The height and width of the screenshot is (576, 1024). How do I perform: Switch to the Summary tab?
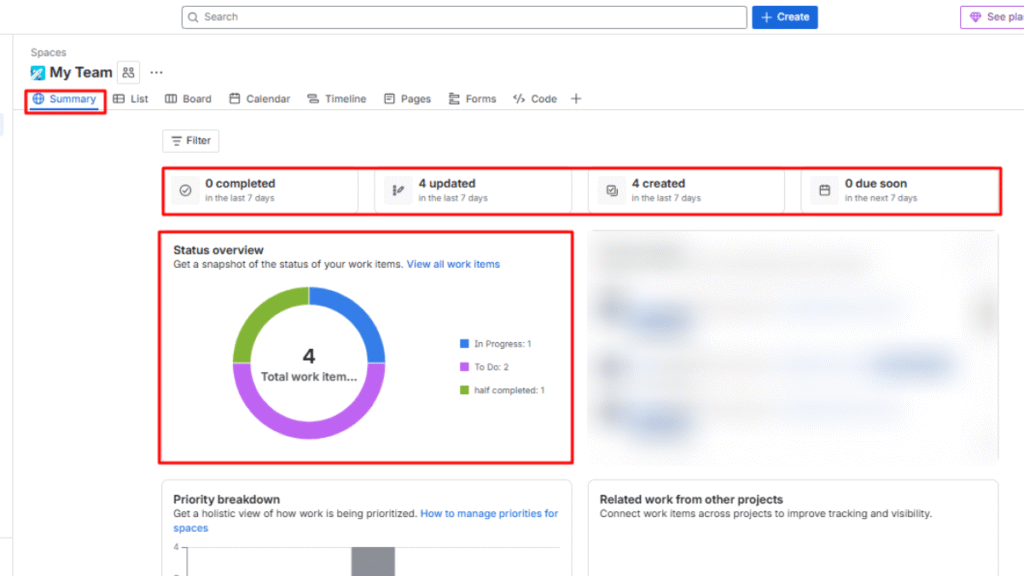tap(64, 98)
